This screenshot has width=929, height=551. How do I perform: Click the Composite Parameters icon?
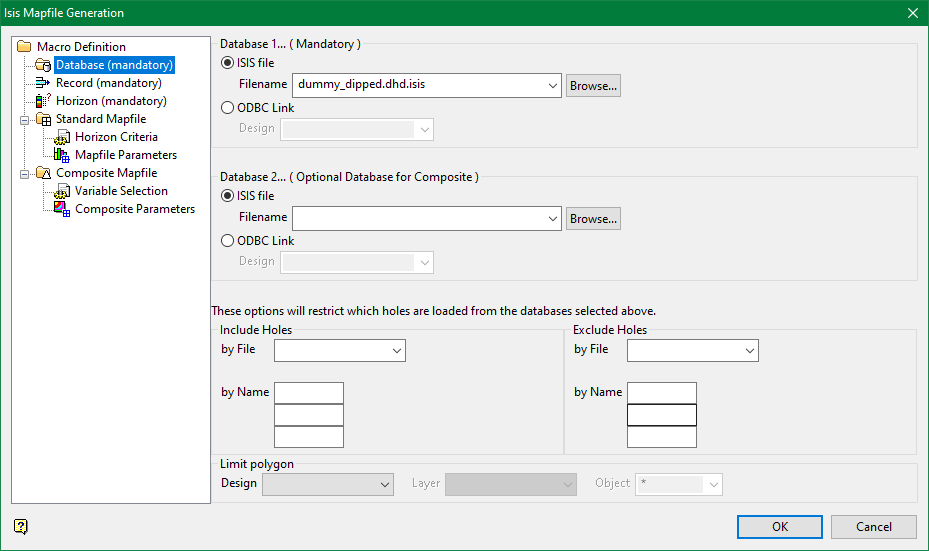62,209
